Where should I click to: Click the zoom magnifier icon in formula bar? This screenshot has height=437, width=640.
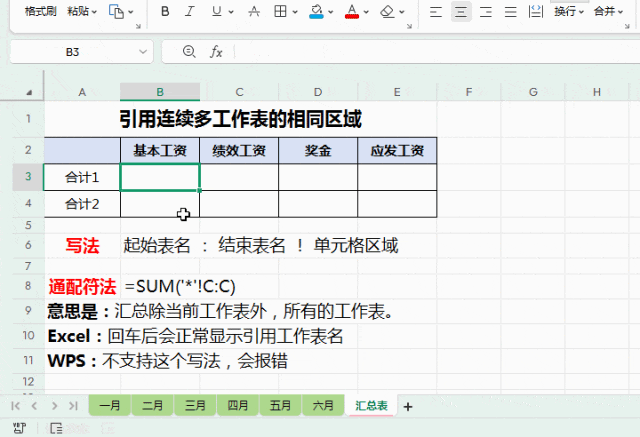(x=189, y=51)
